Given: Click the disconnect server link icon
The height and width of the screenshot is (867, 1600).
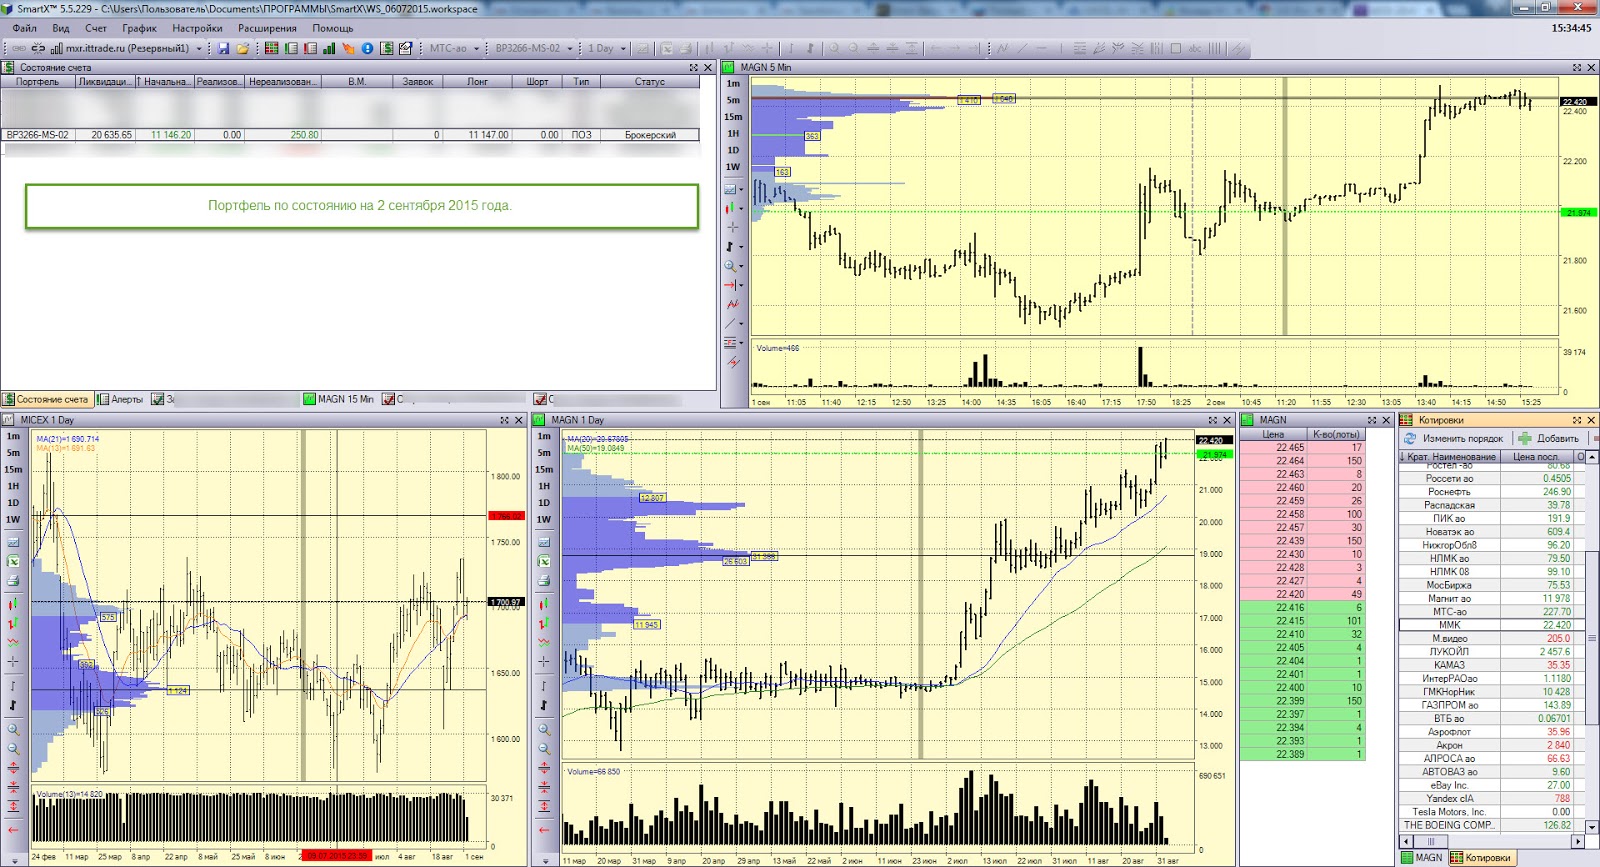Looking at the screenshot, I should (38, 48).
